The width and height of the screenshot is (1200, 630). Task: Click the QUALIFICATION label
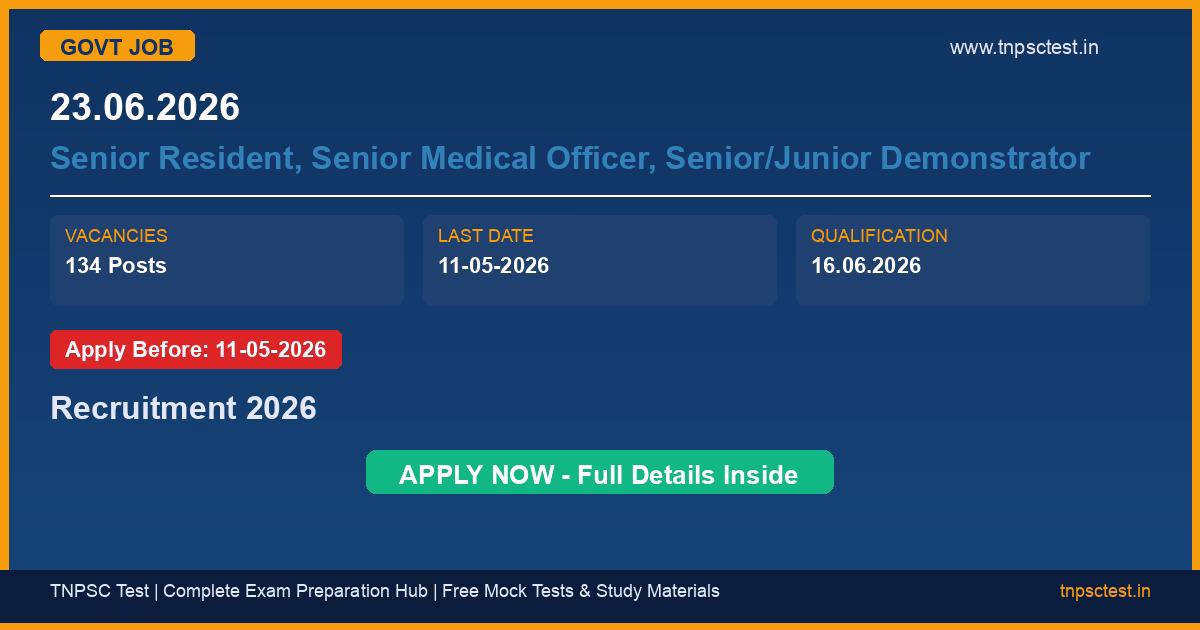click(879, 236)
